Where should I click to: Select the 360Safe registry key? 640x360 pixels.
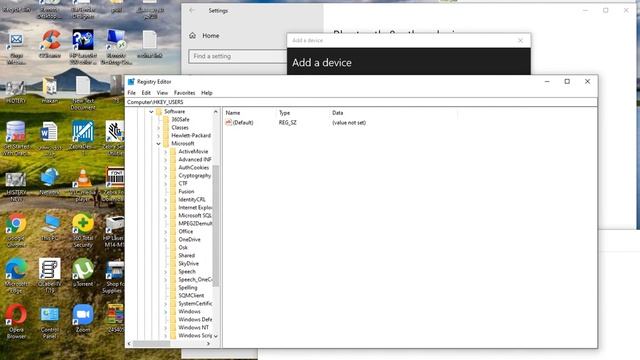(x=180, y=120)
